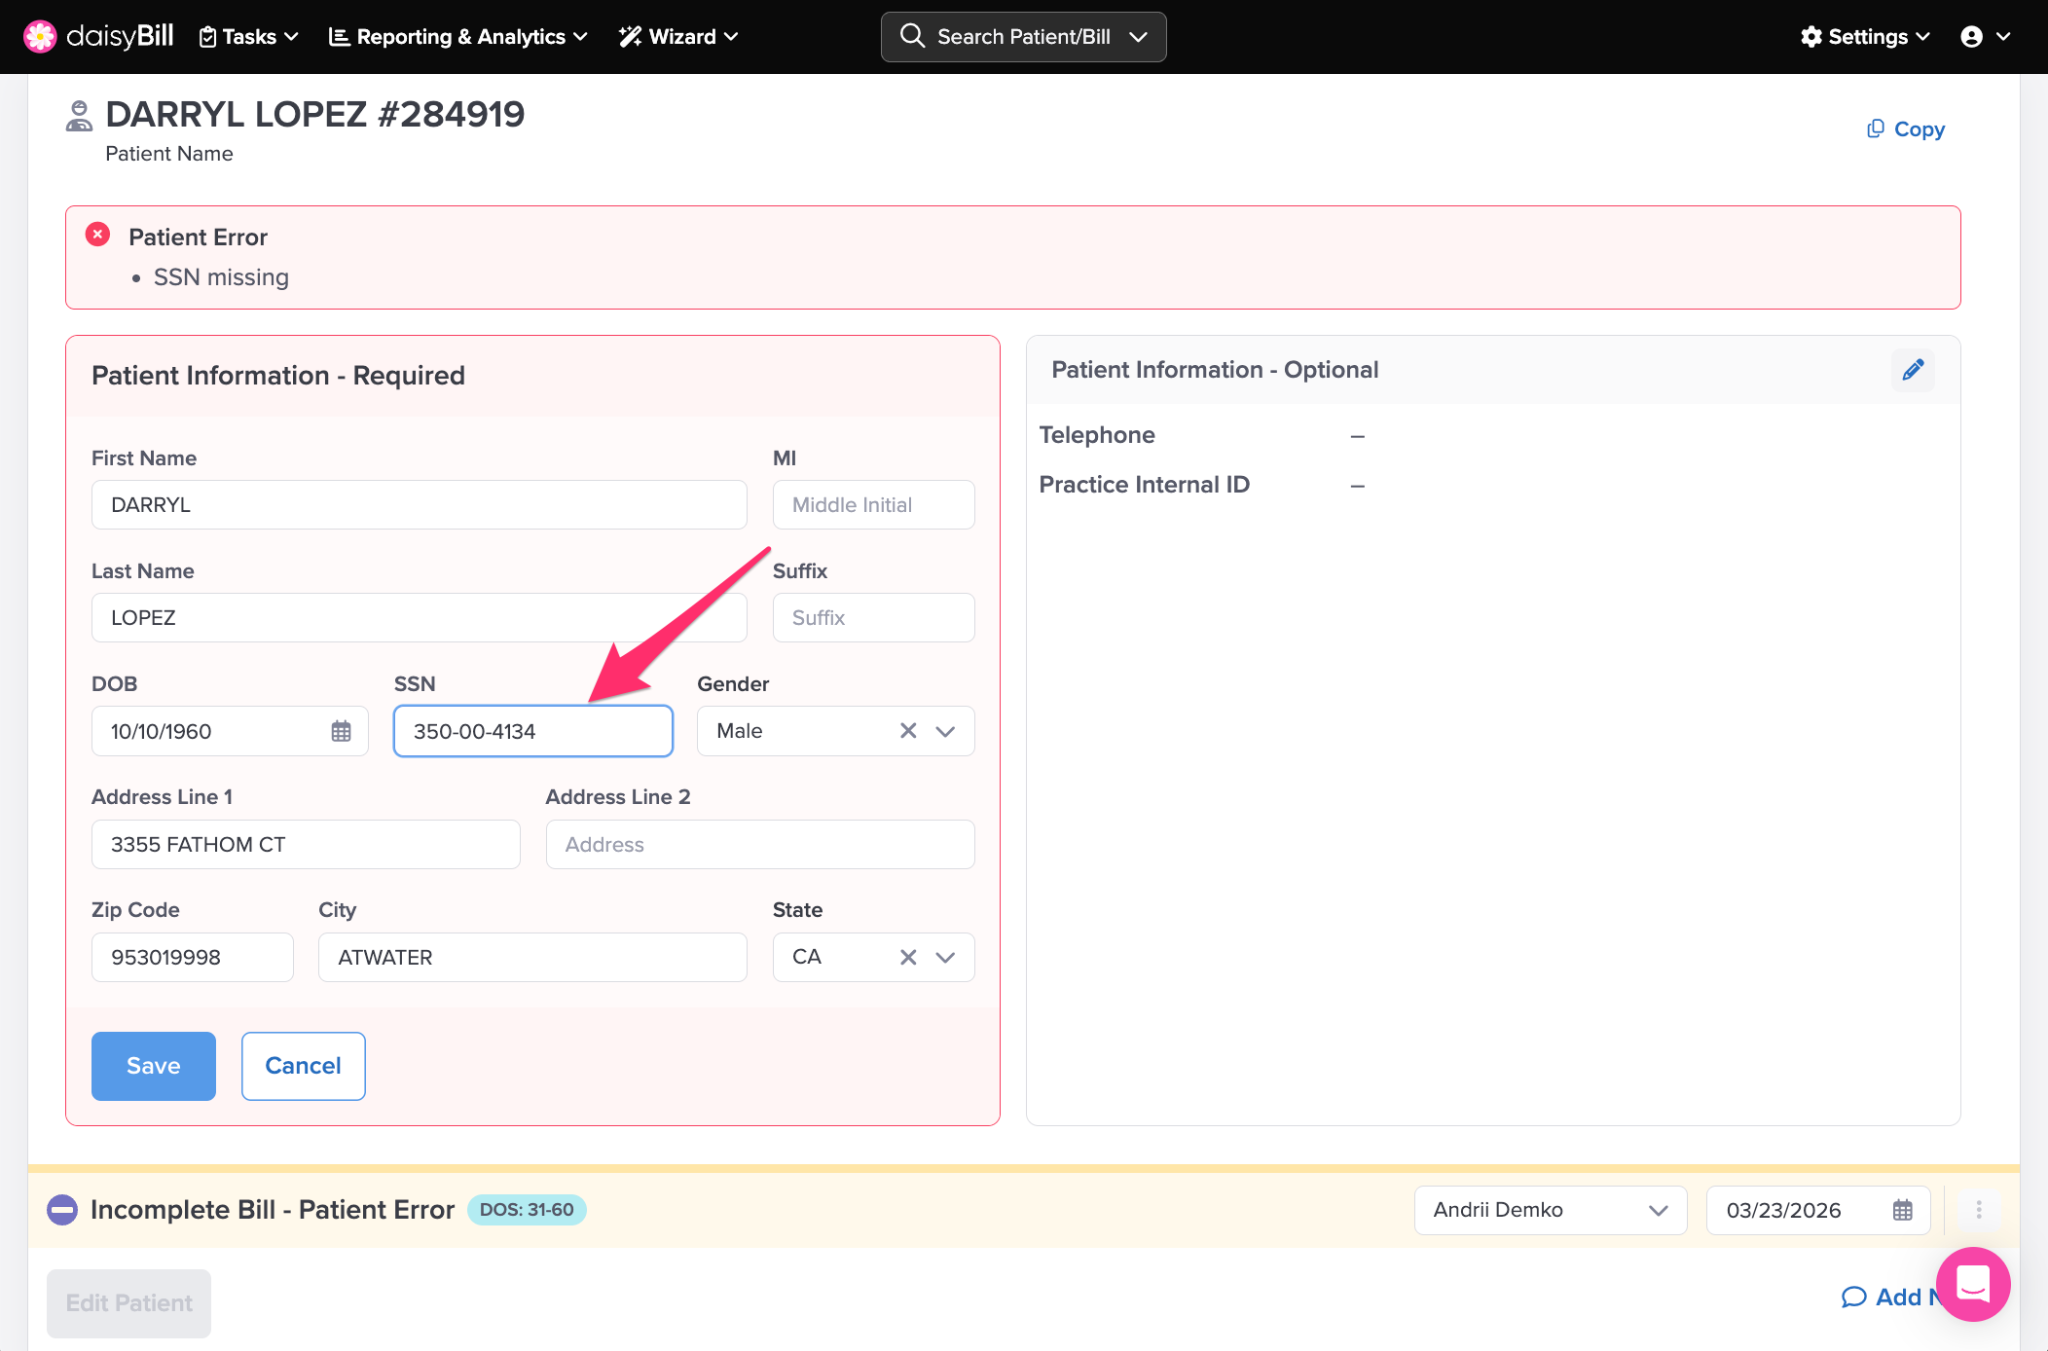Click the three-dot bill options icon
The width and height of the screenshot is (2048, 1351).
click(x=1978, y=1210)
